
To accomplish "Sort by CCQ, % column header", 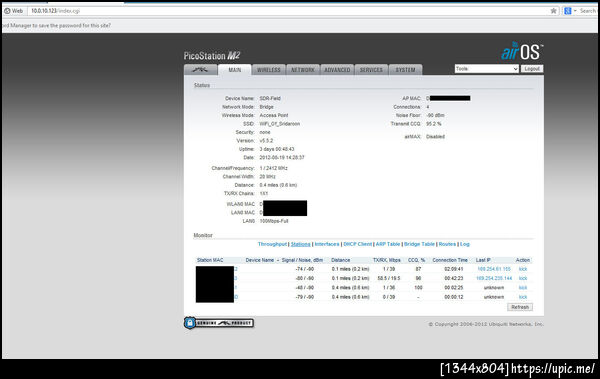I will (x=416, y=260).
